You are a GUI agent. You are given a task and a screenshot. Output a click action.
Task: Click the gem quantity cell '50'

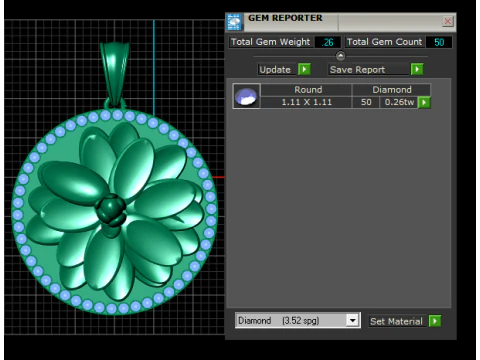point(366,102)
